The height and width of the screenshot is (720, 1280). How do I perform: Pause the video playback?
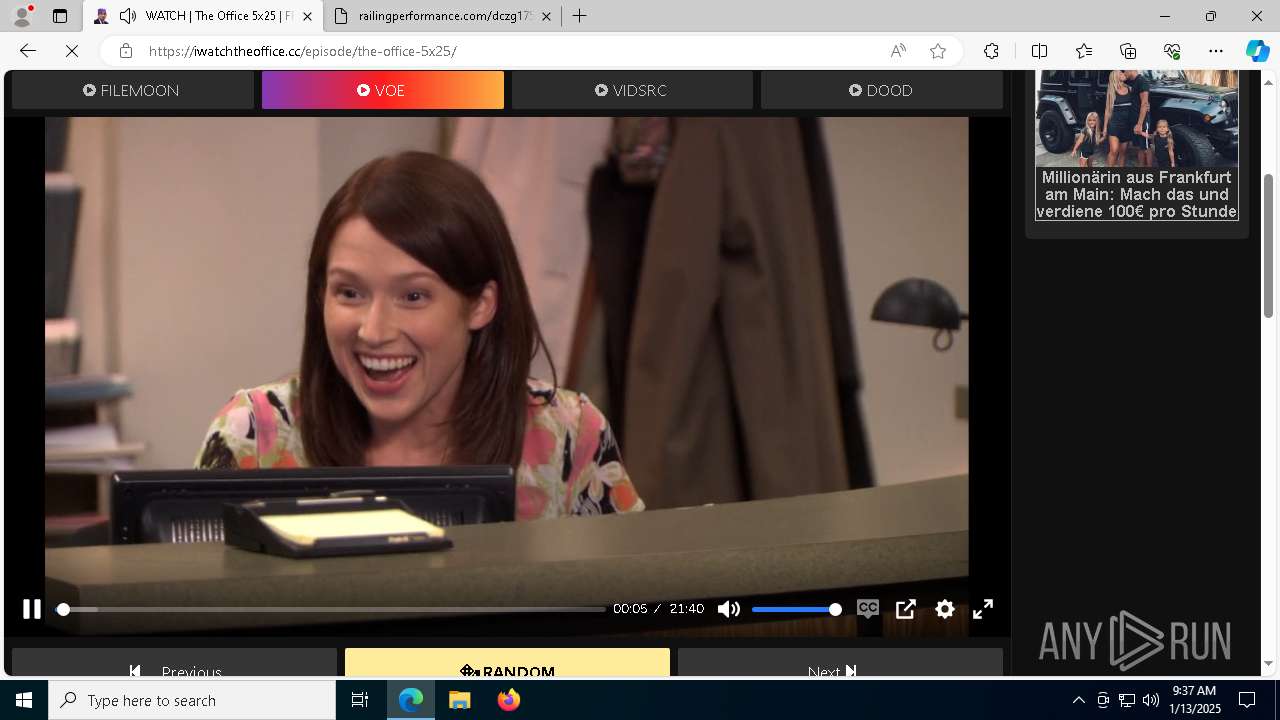pos(31,609)
